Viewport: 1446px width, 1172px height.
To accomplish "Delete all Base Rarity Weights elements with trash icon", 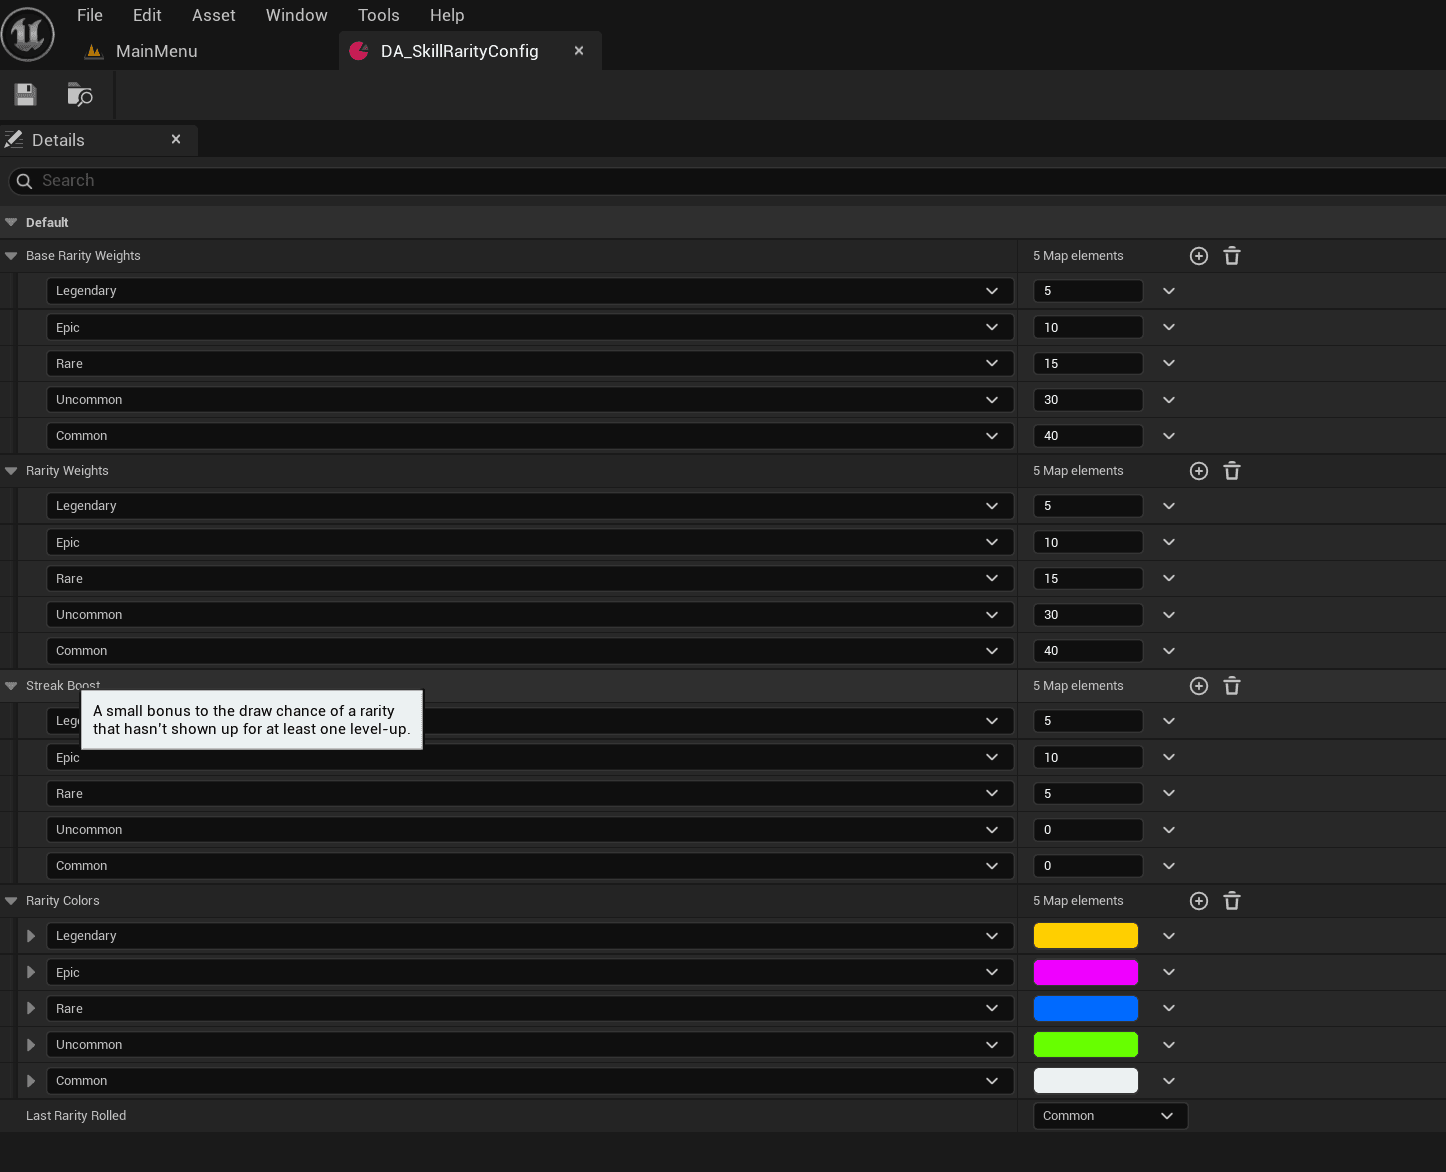I will (1232, 256).
